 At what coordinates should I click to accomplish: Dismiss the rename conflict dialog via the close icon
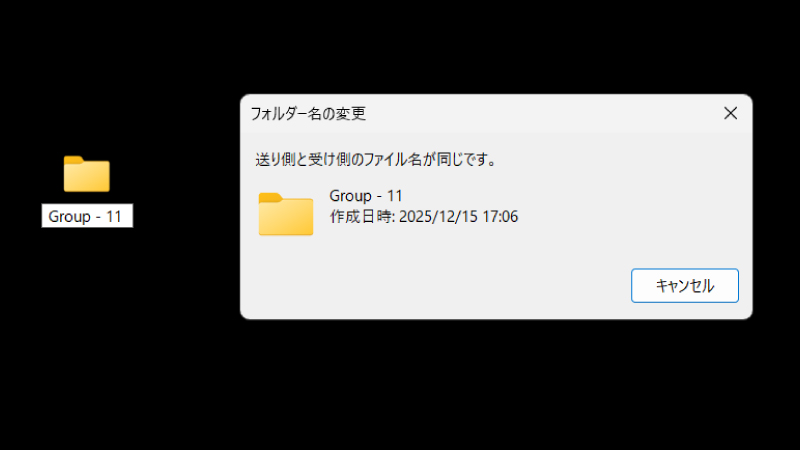pyautogui.click(x=731, y=113)
